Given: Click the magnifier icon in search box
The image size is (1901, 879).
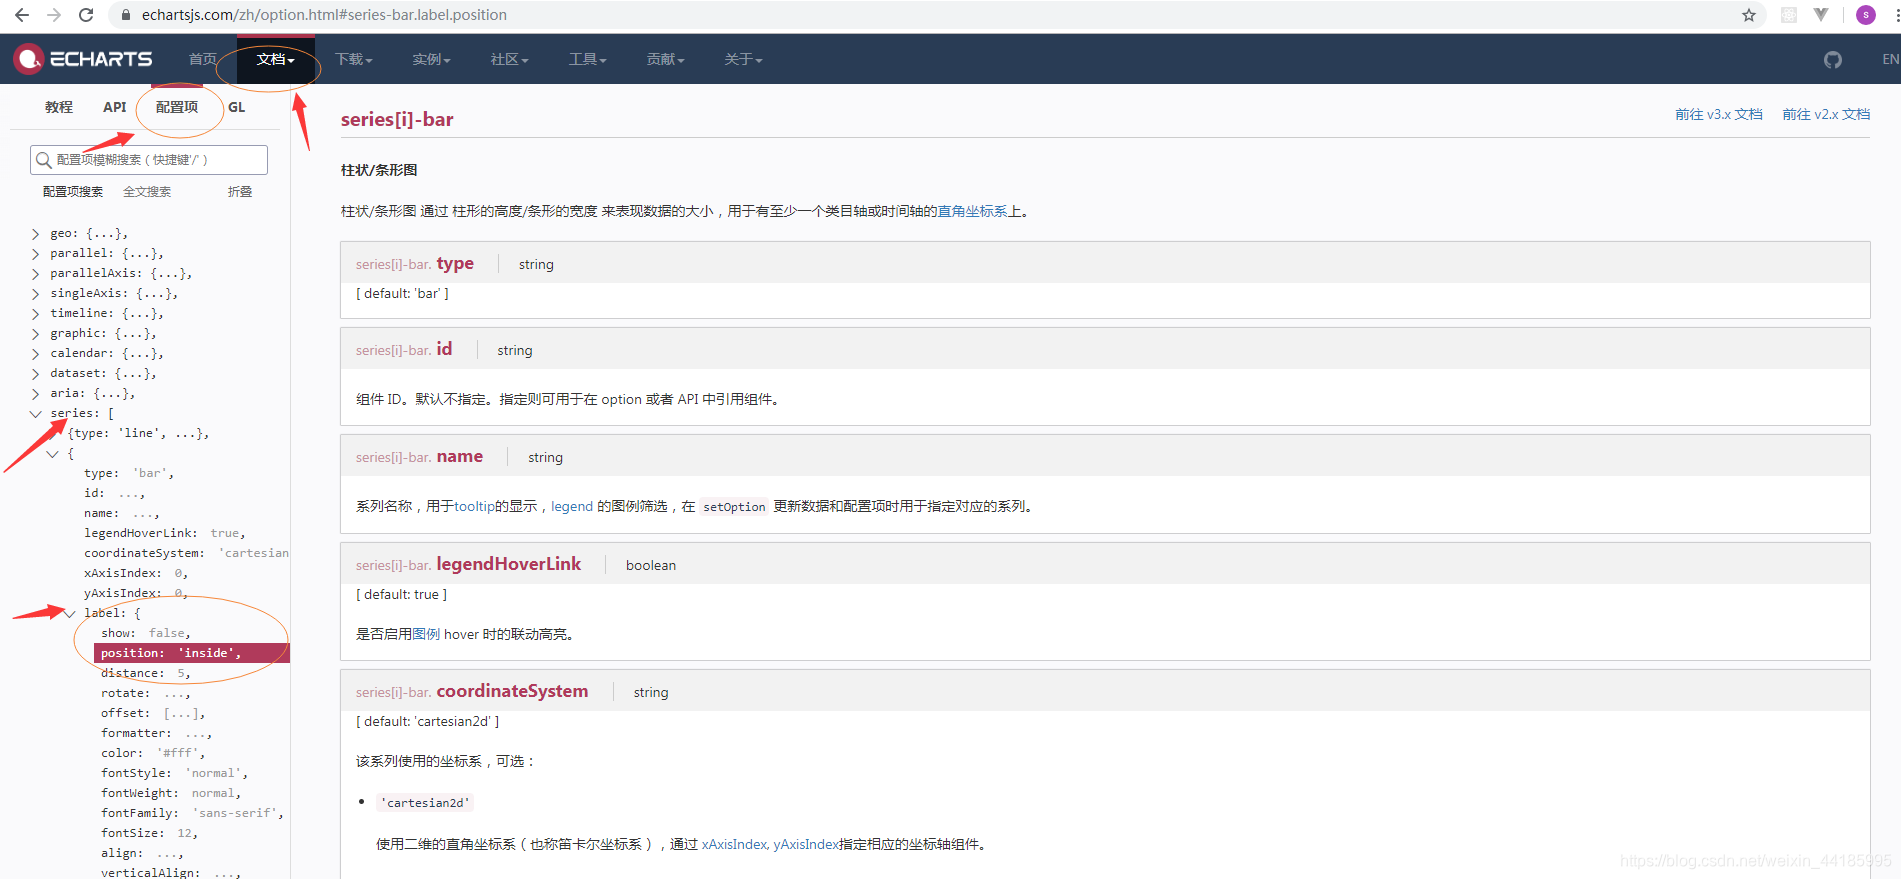Looking at the screenshot, I should pos(43,160).
